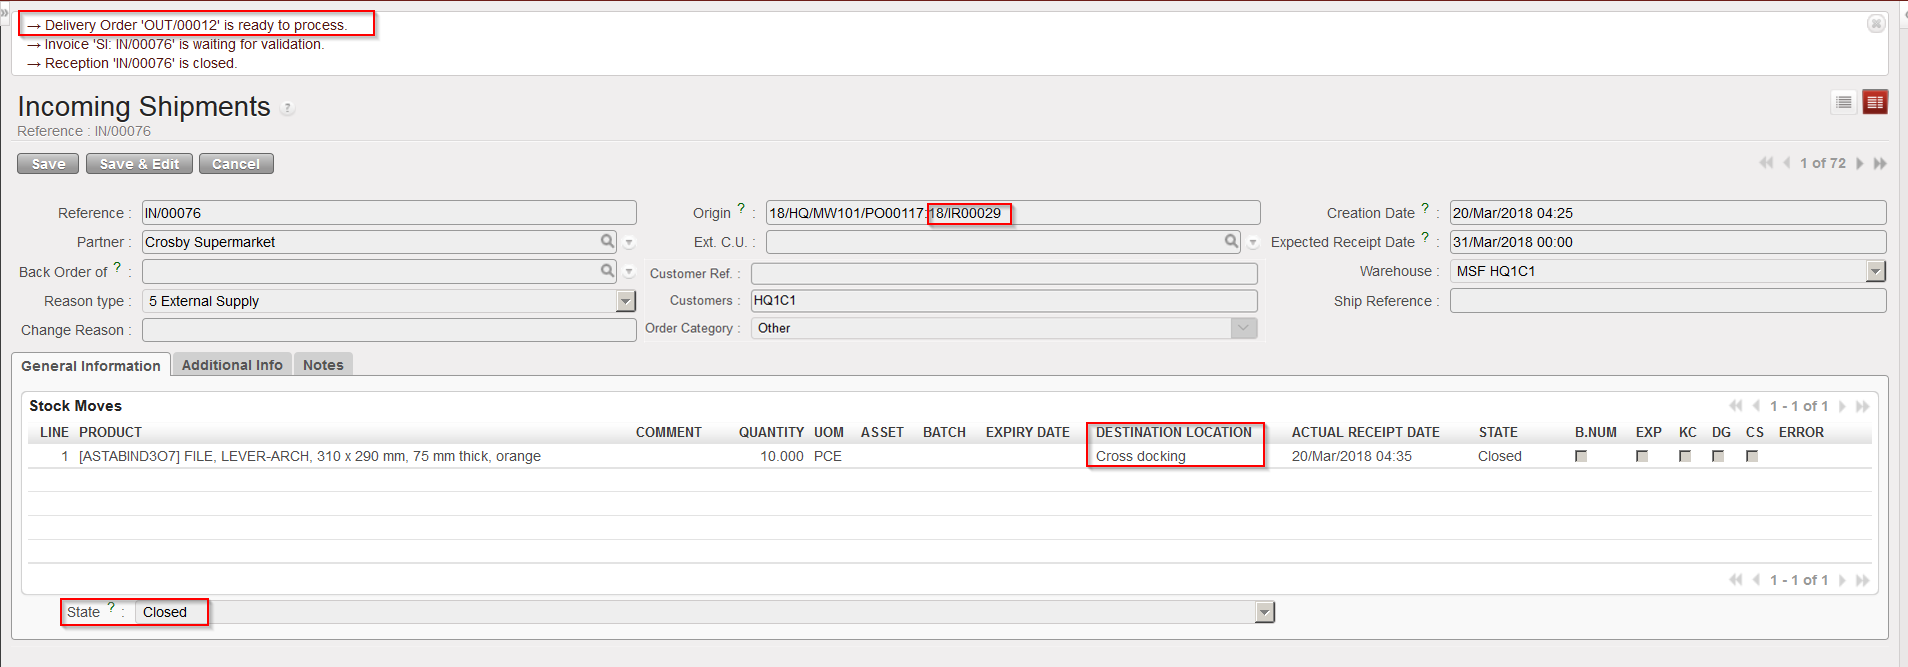1908x667 pixels.
Task: Toggle the EXP checkbox in stock move
Action: pyautogui.click(x=1642, y=456)
